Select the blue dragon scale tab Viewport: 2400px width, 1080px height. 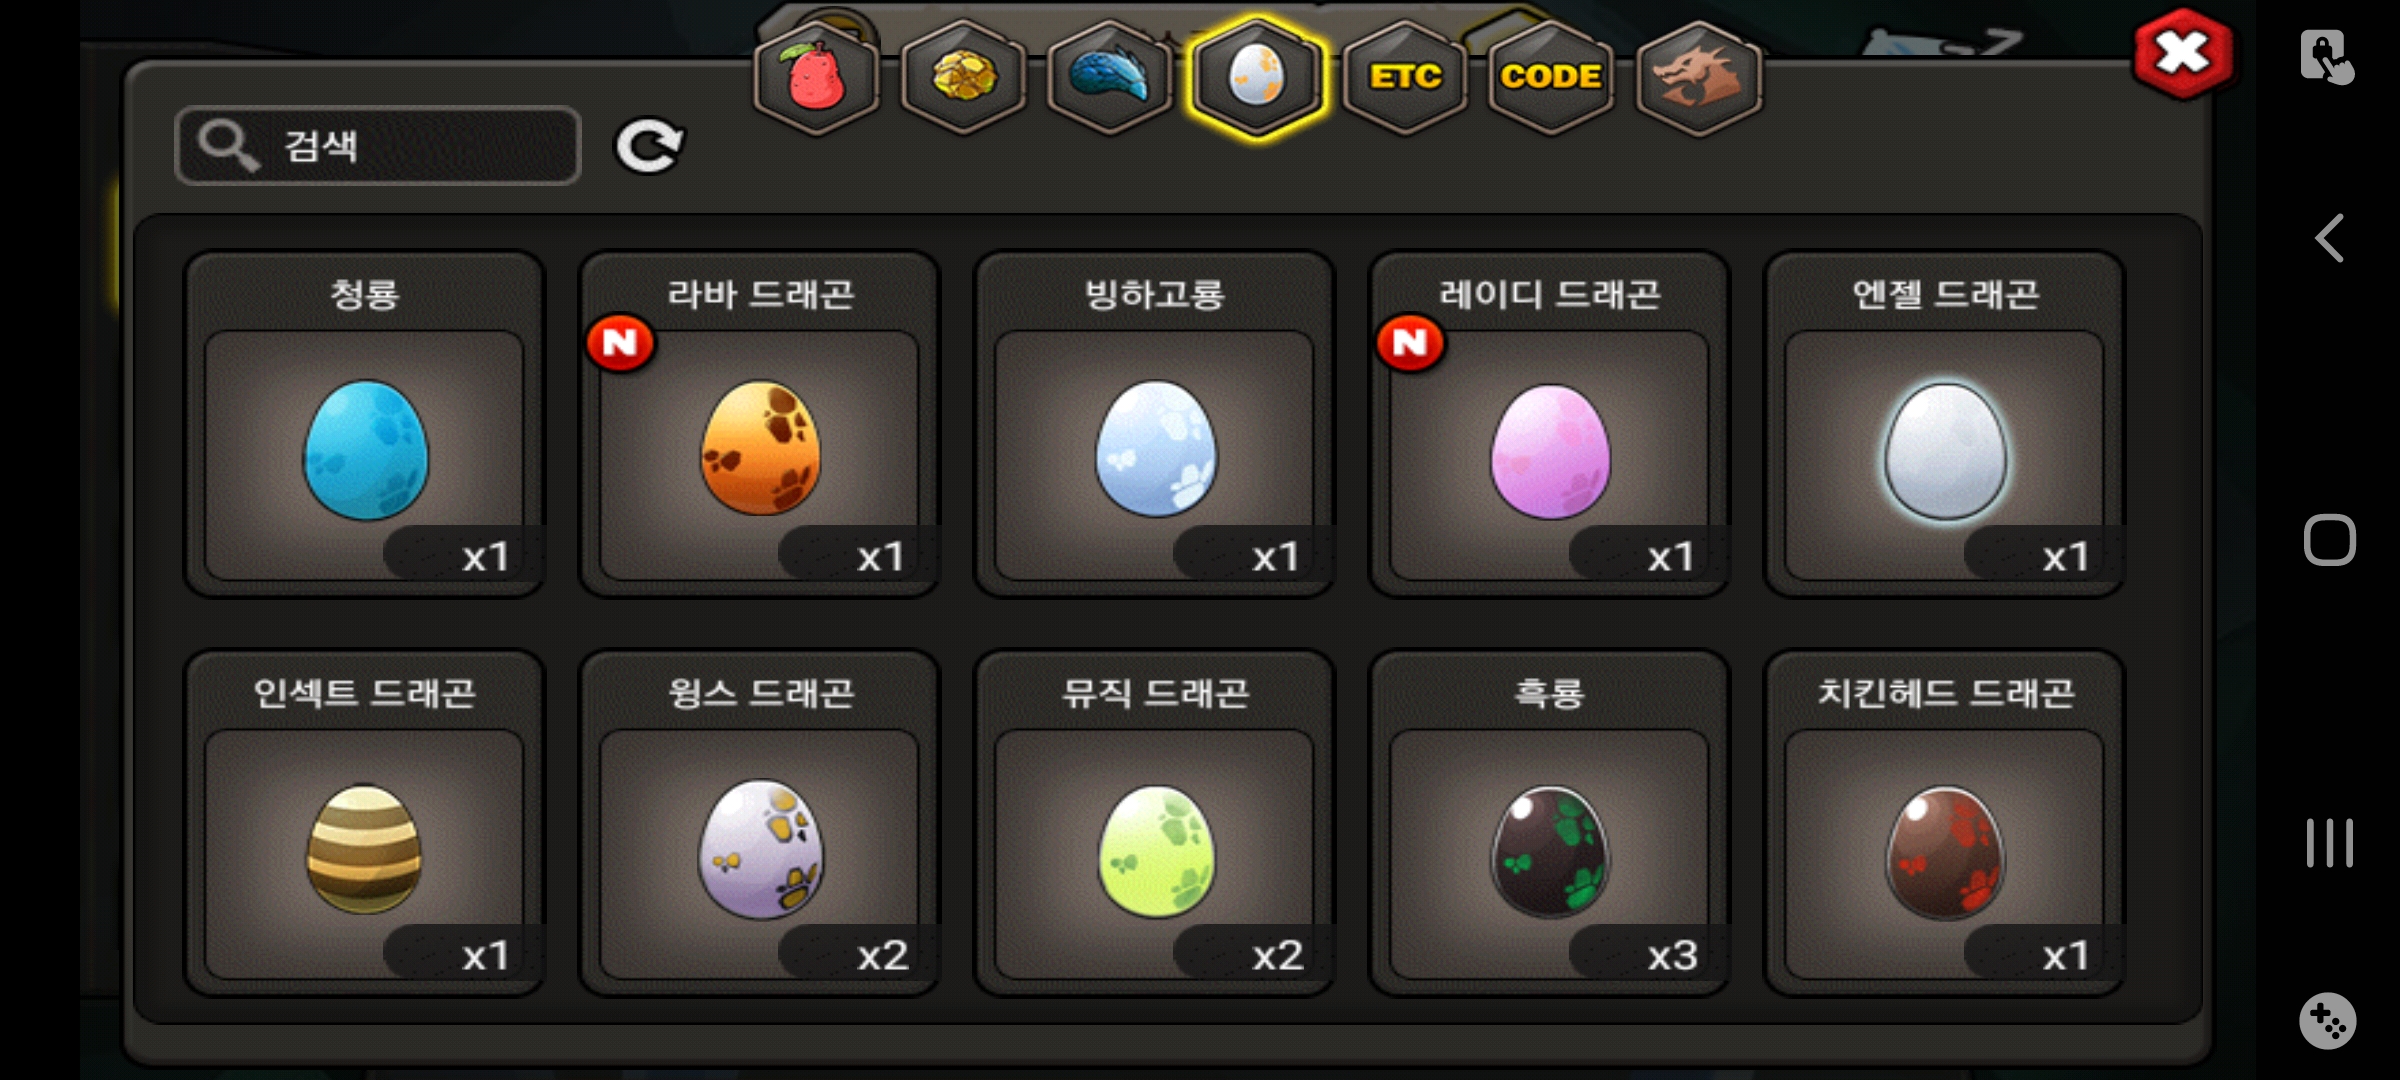(1110, 78)
